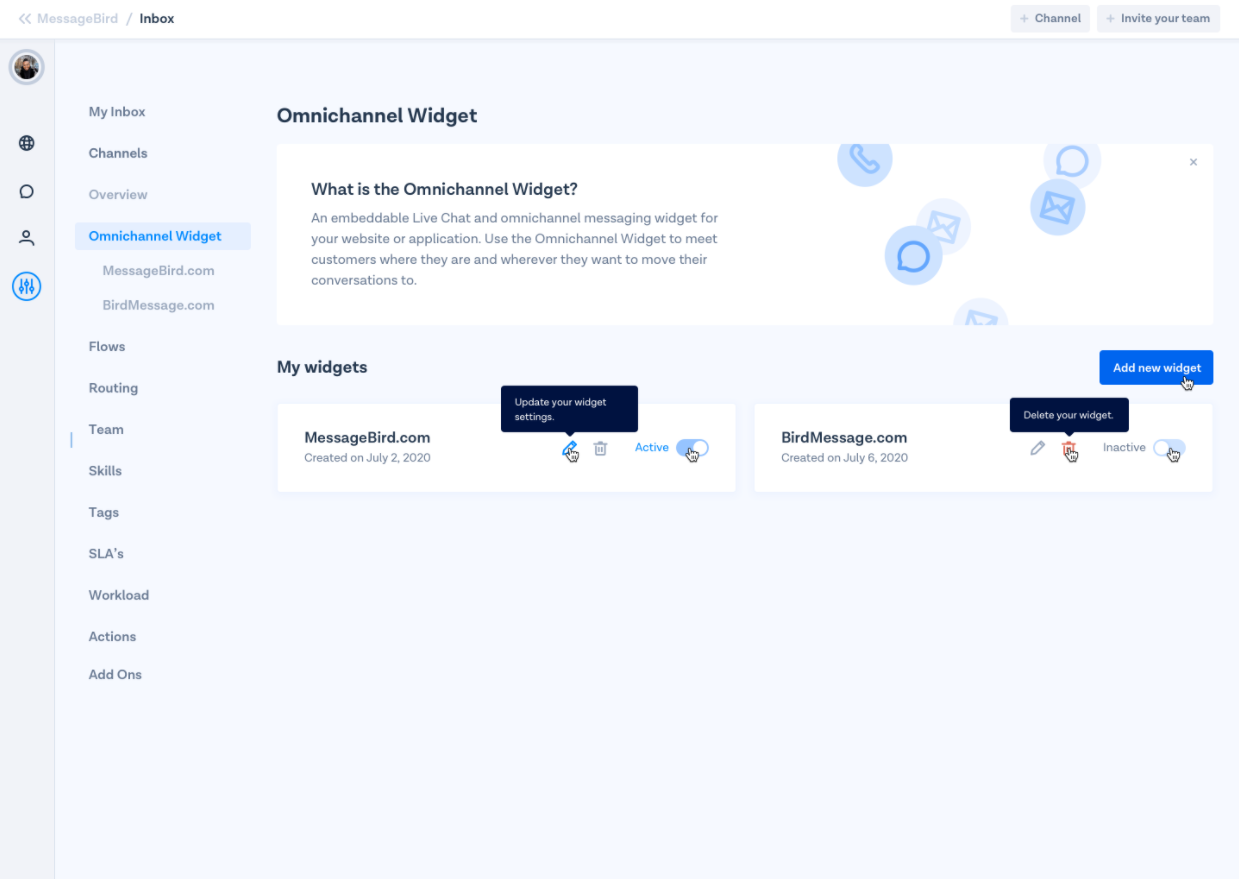The width and height of the screenshot is (1239, 879).
Task: Click the Add new widget button
Action: click(1156, 367)
